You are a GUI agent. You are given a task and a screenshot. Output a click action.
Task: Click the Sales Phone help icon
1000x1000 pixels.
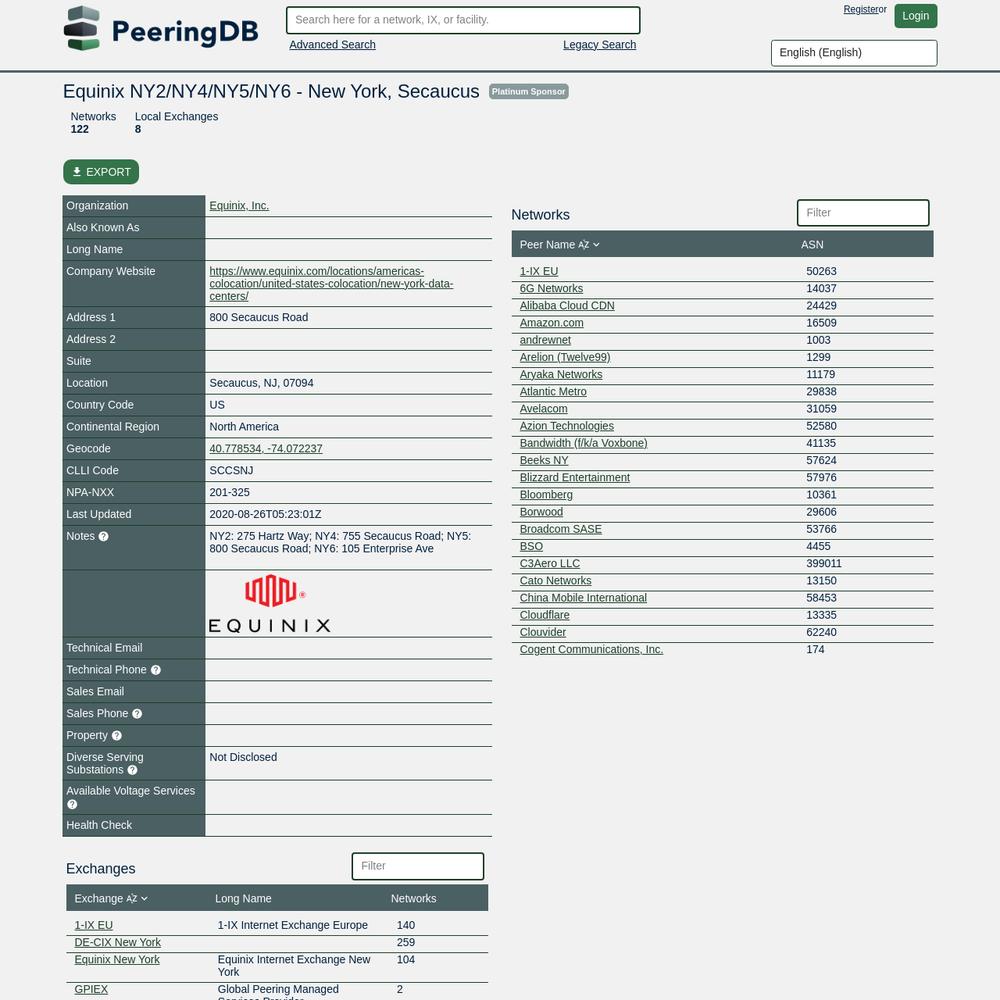point(137,714)
